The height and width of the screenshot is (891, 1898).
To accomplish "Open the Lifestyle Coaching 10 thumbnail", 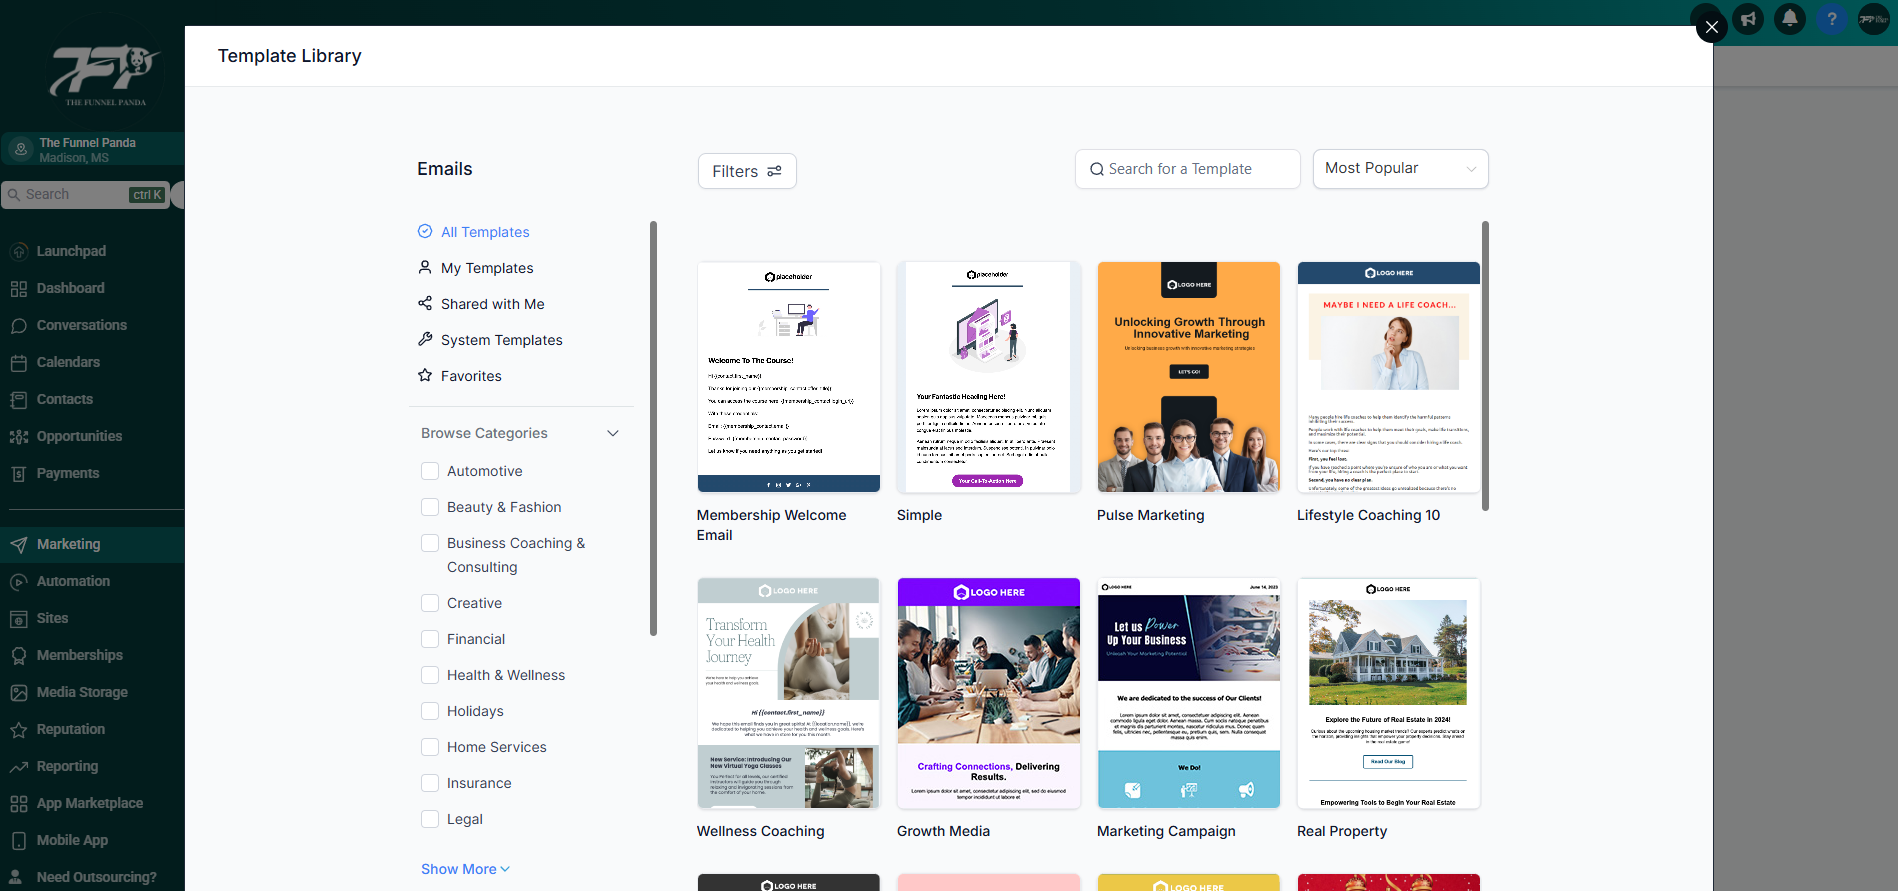I will [1389, 377].
